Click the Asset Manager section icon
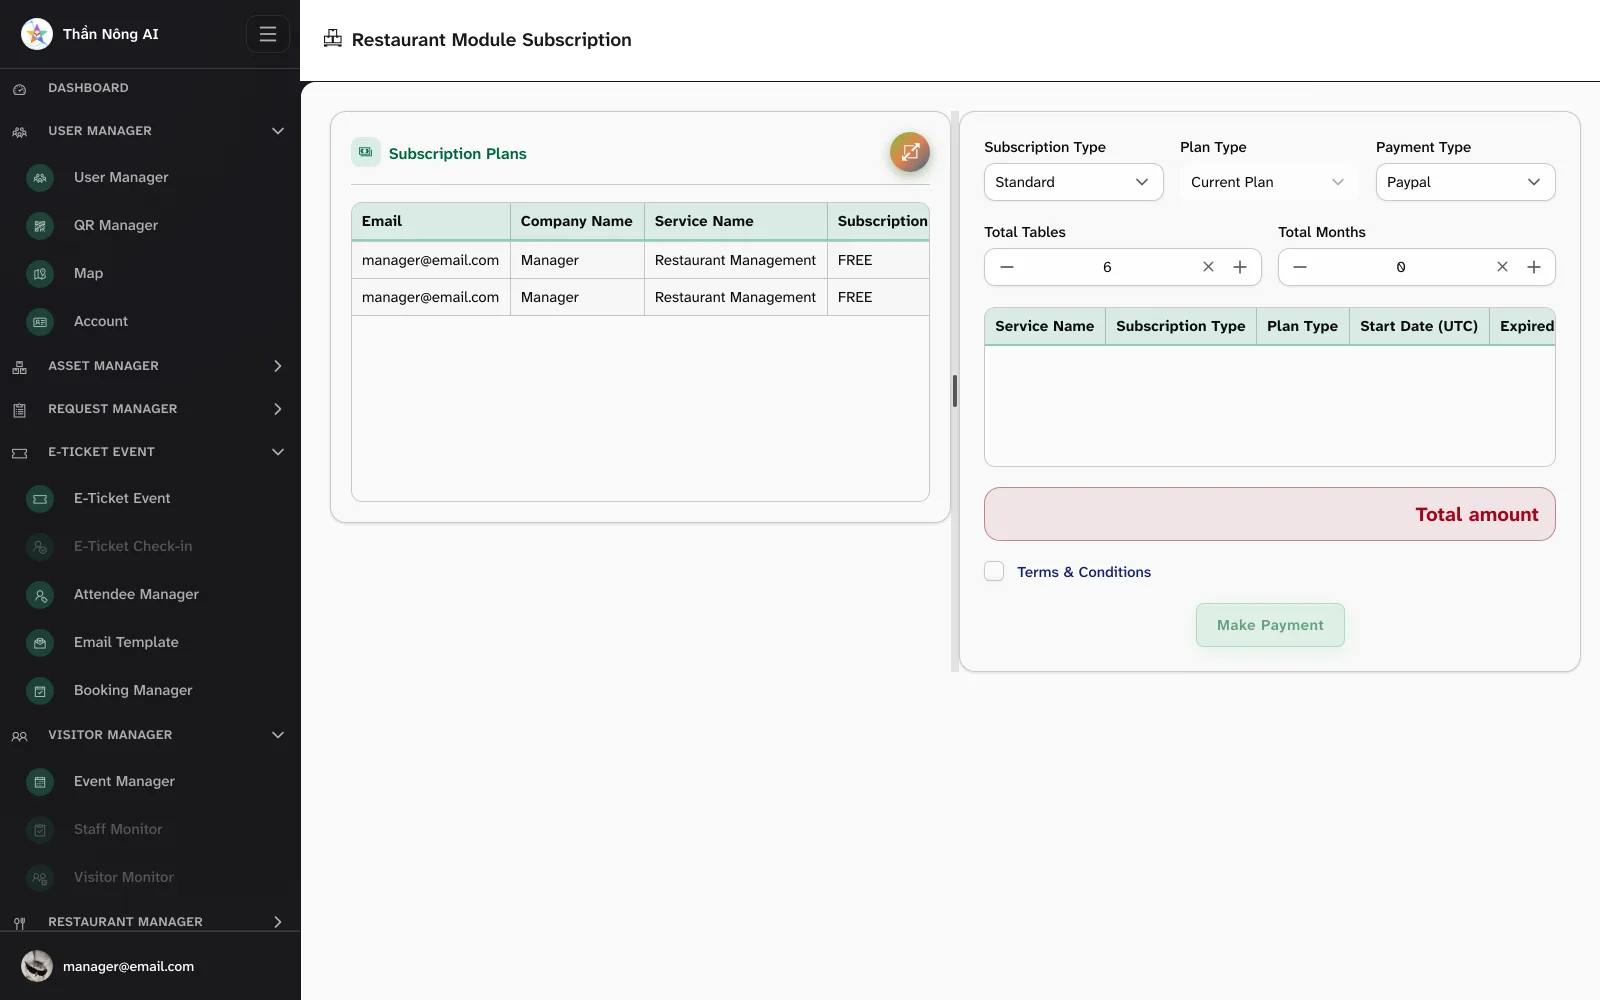Screen dimensions: 1600x1000 click(x=19, y=367)
